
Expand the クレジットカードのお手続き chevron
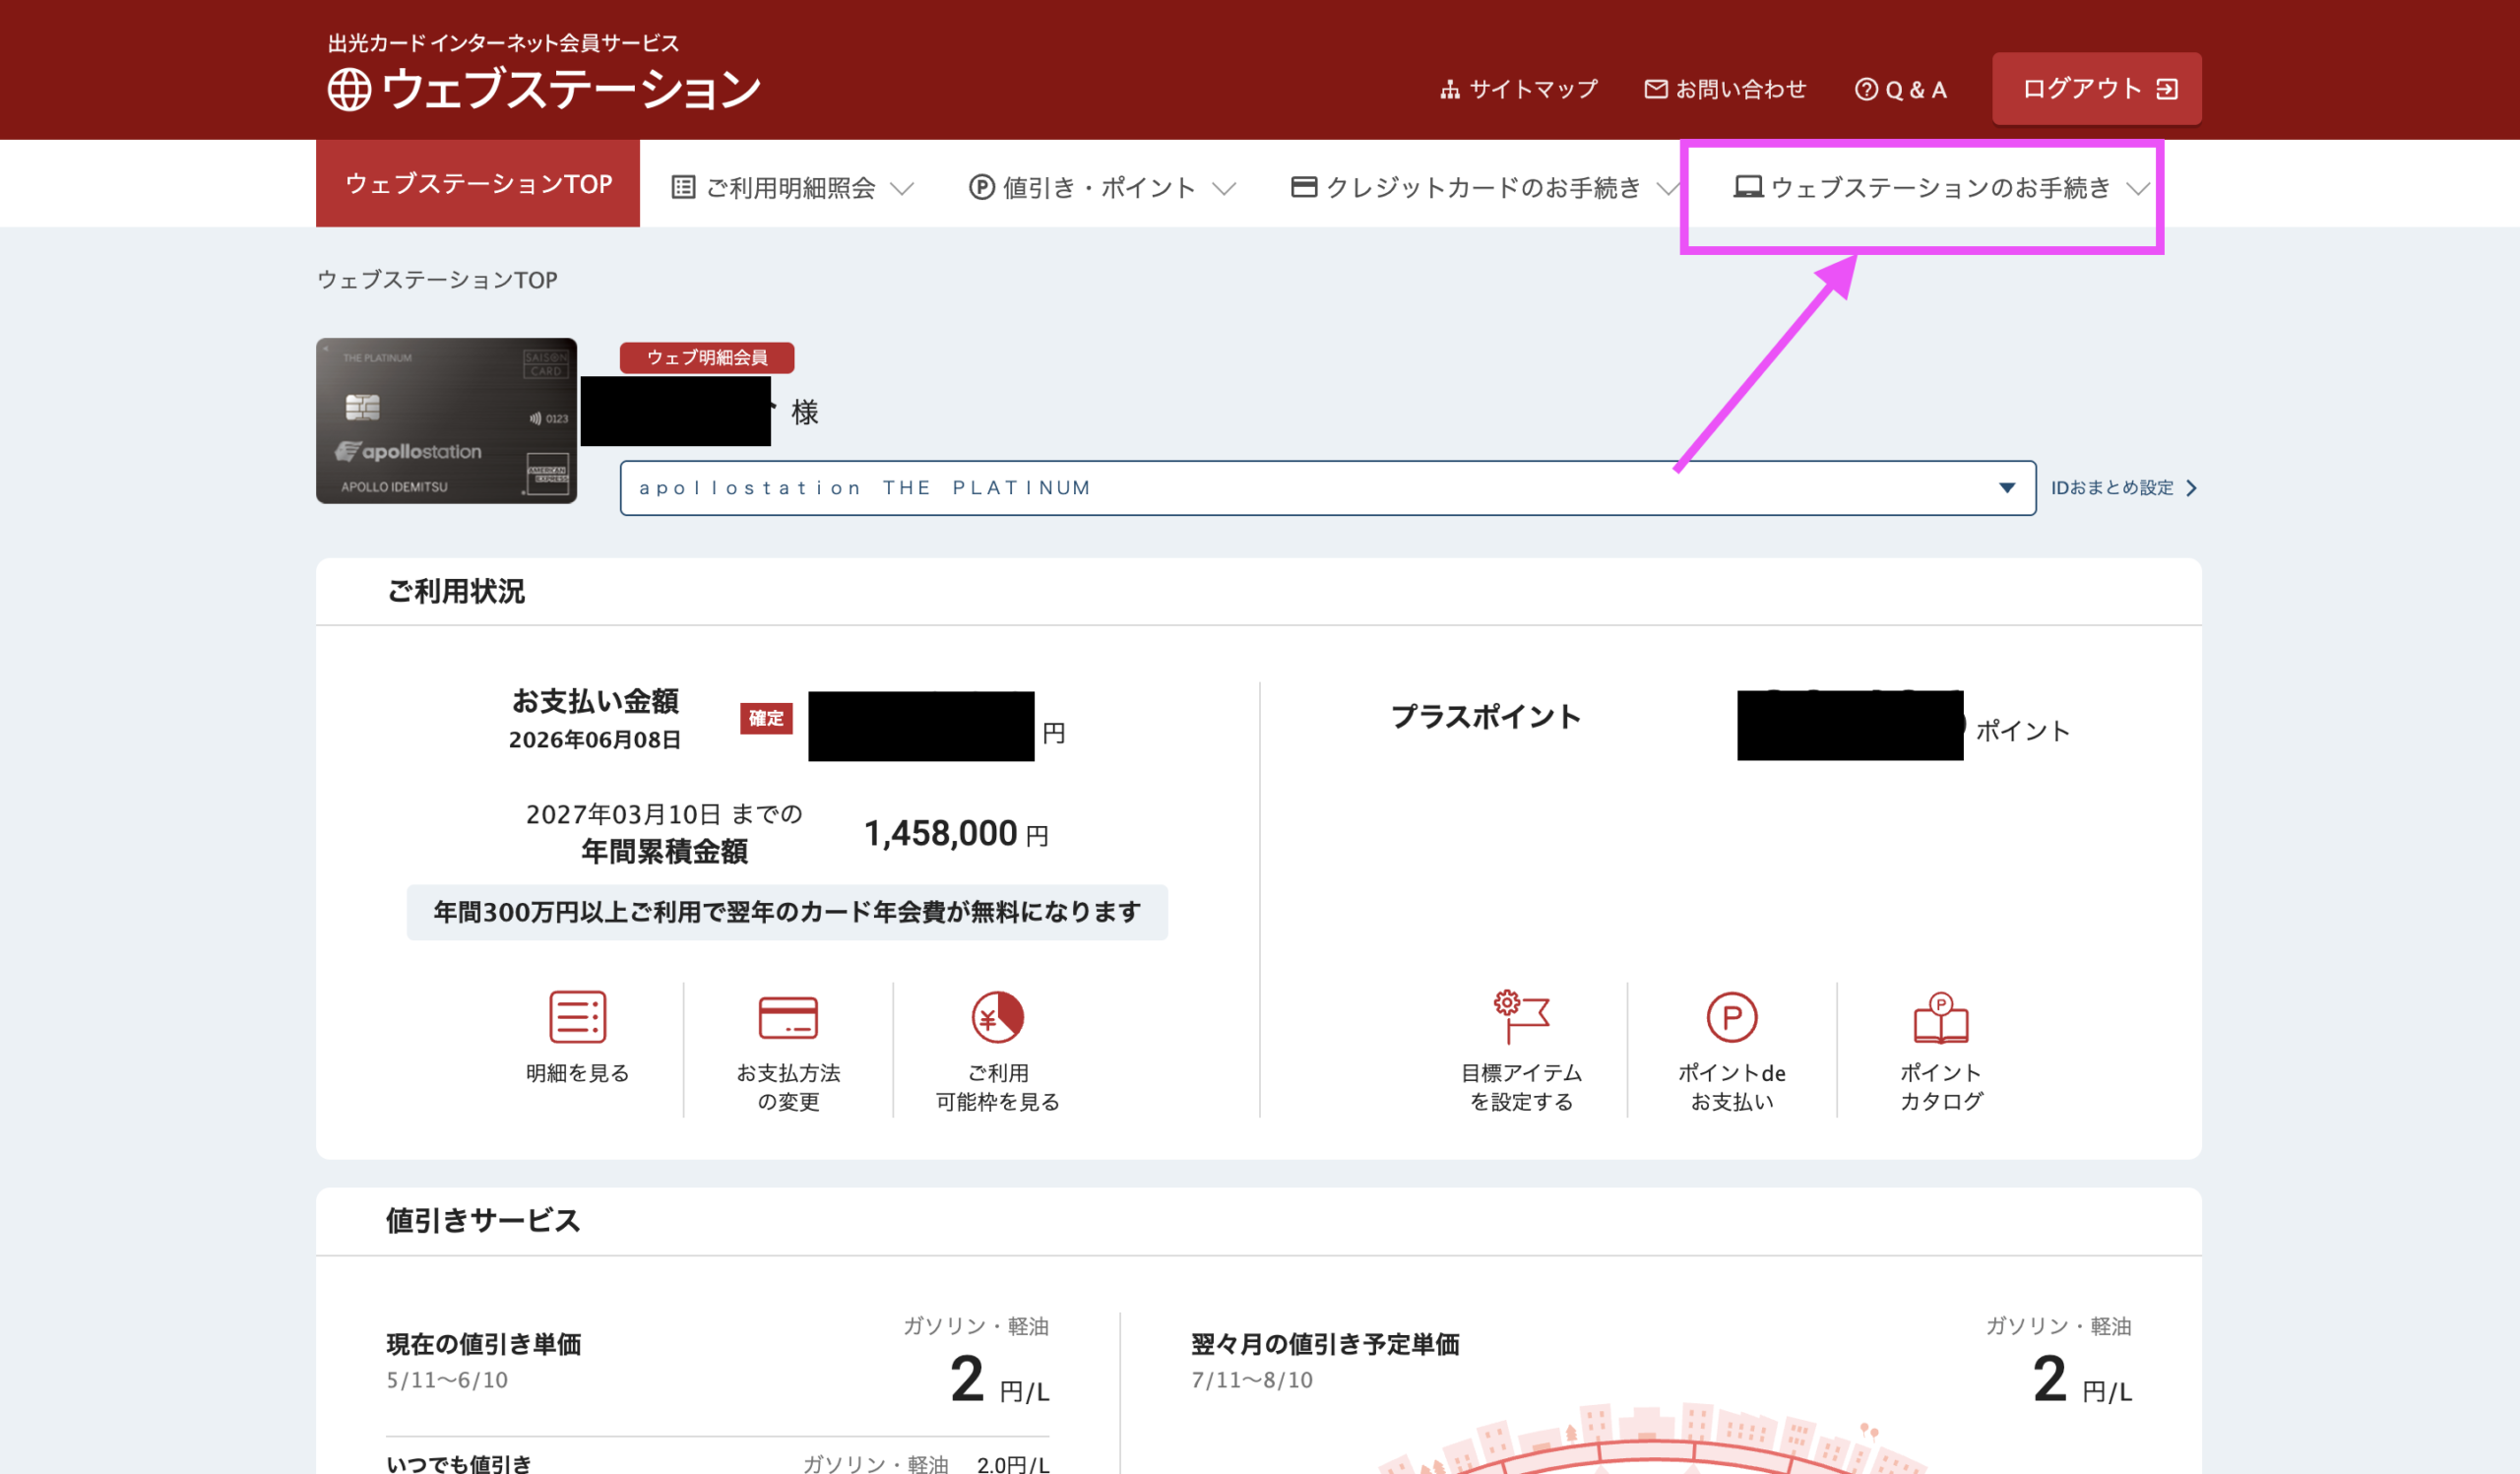pyautogui.click(x=1668, y=188)
